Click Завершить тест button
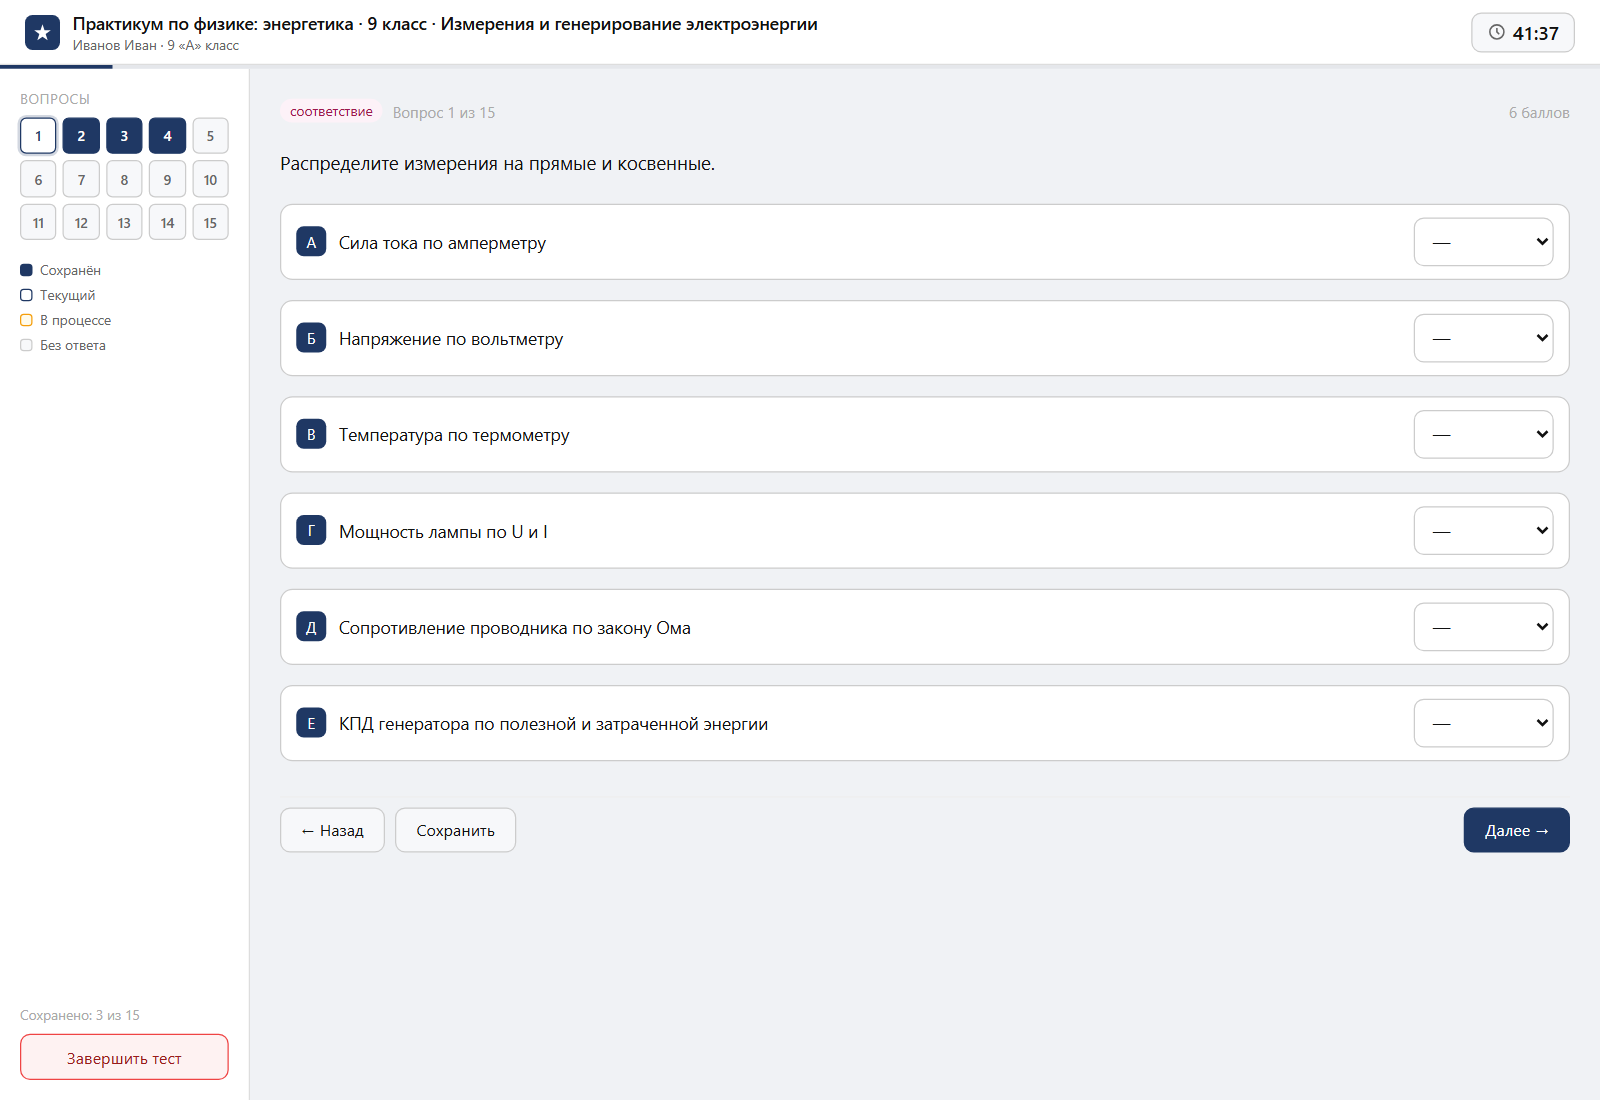The width and height of the screenshot is (1600, 1100). coord(124,1058)
